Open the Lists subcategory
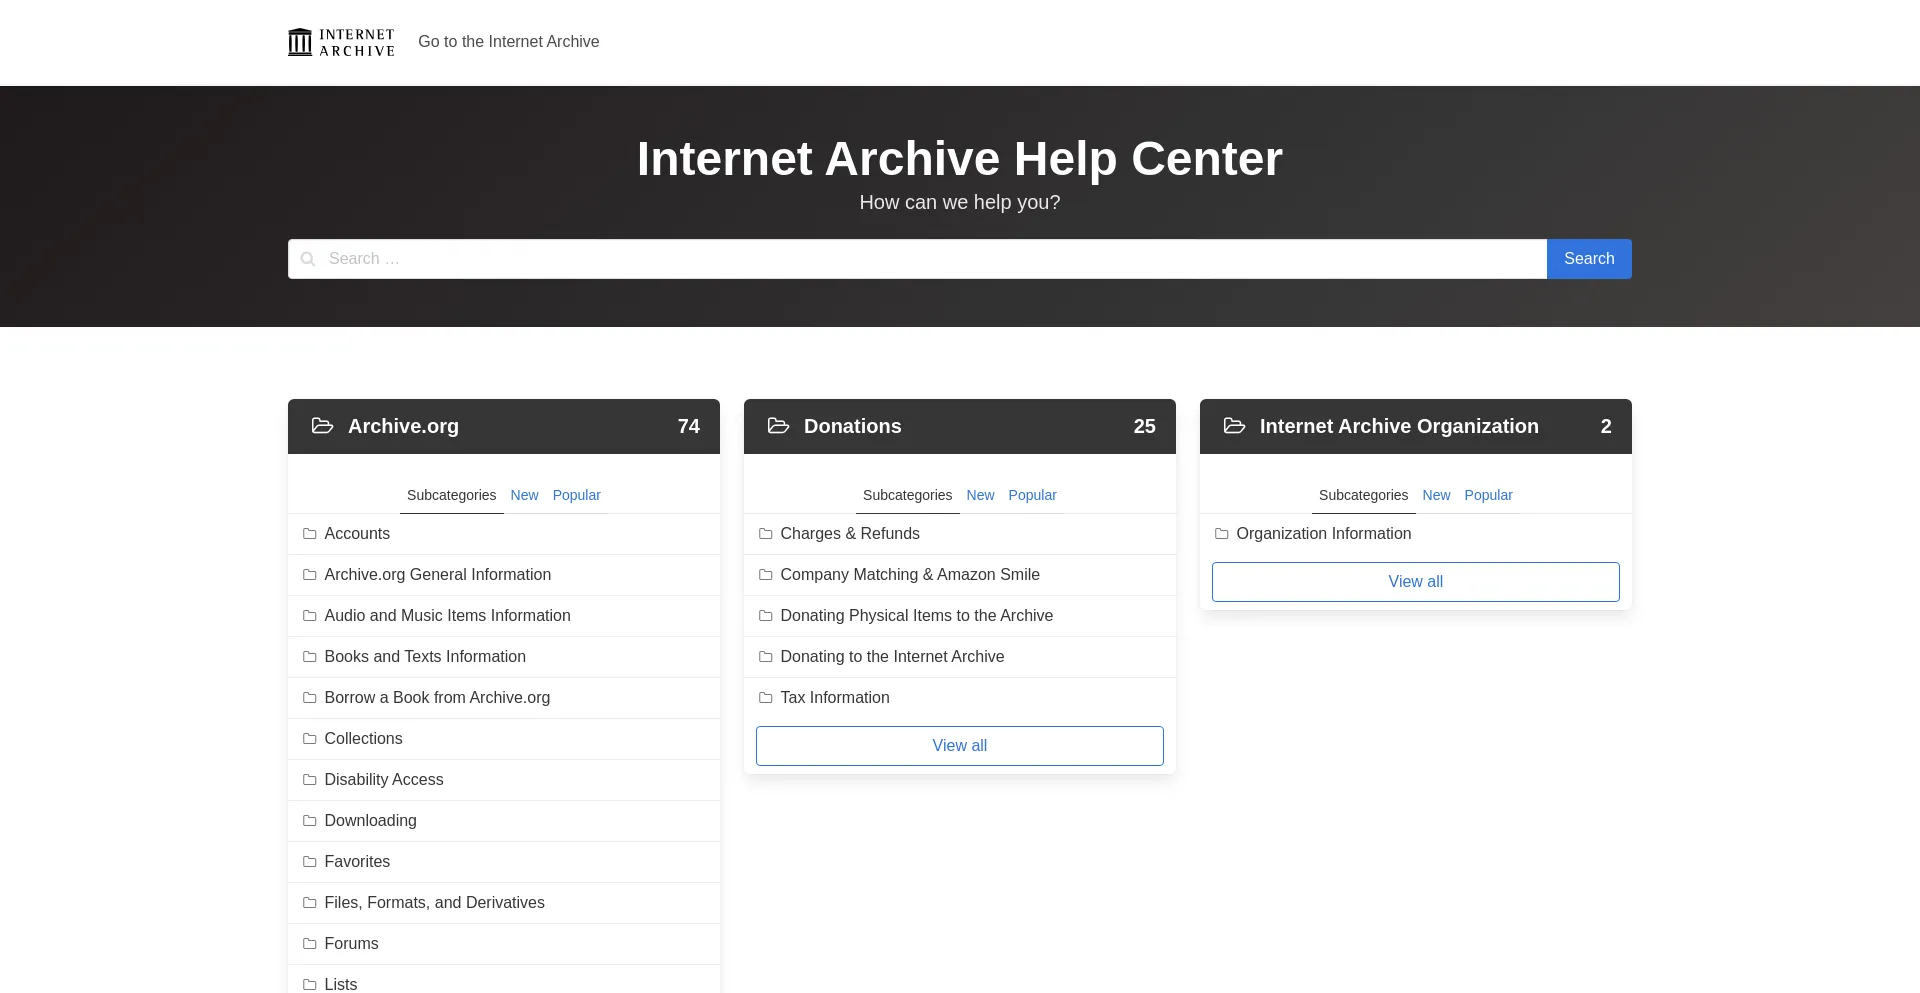 [x=340, y=985]
